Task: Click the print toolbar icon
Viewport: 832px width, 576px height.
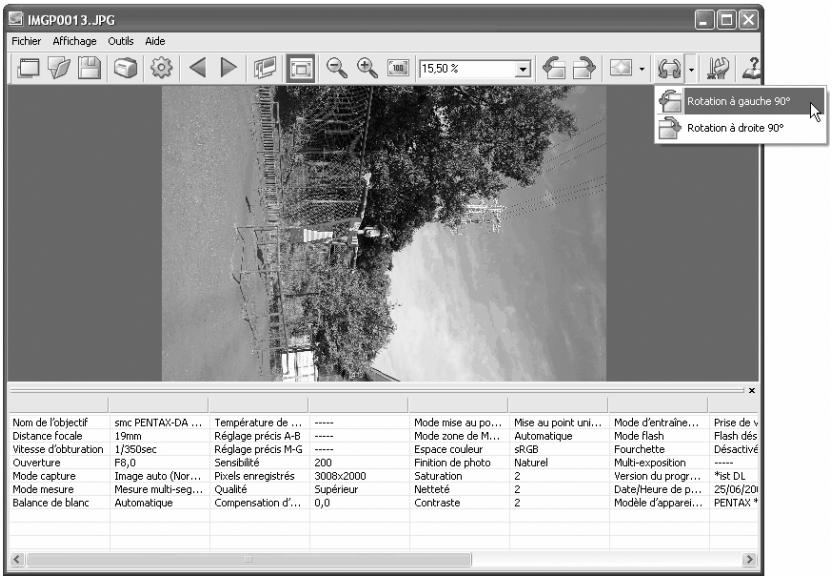Action: point(125,68)
